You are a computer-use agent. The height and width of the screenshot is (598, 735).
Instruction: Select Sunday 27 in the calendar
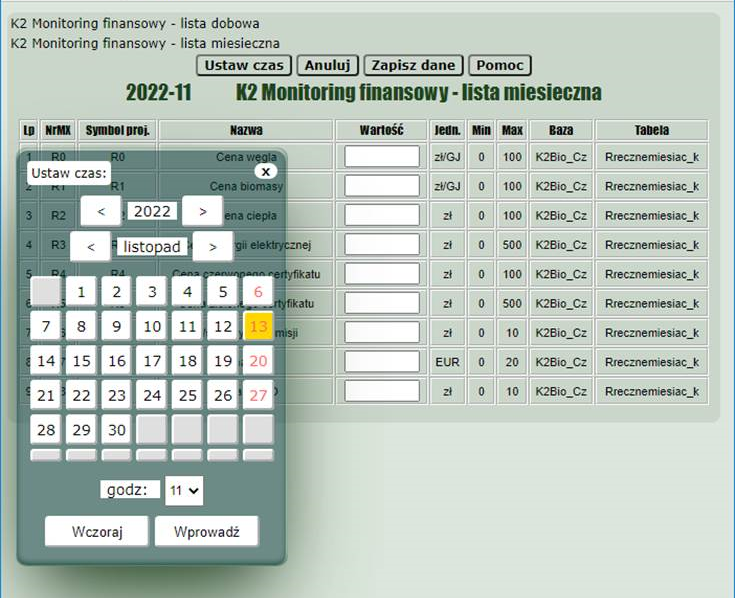pos(259,395)
